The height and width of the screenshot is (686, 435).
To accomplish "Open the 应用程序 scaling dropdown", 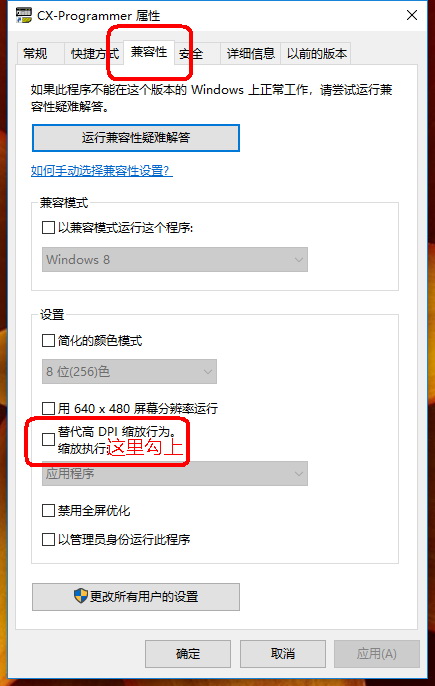I will (x=175, y=473).
